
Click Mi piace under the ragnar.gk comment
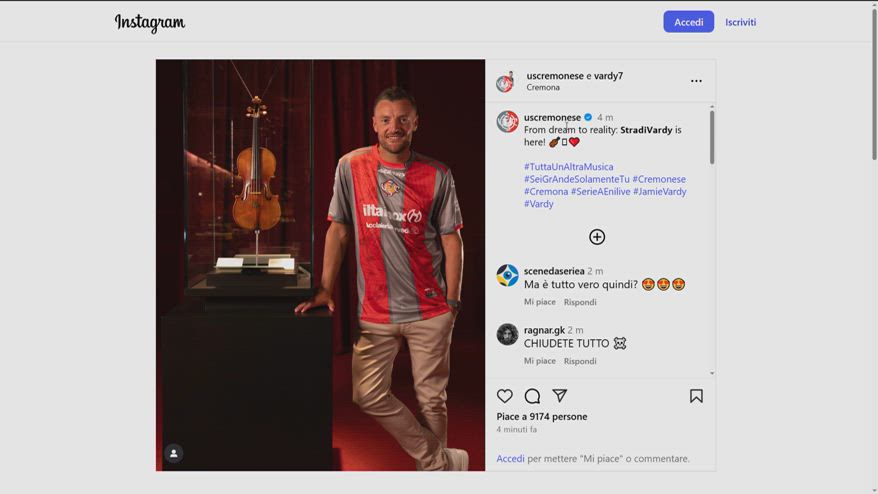point(540,361)
